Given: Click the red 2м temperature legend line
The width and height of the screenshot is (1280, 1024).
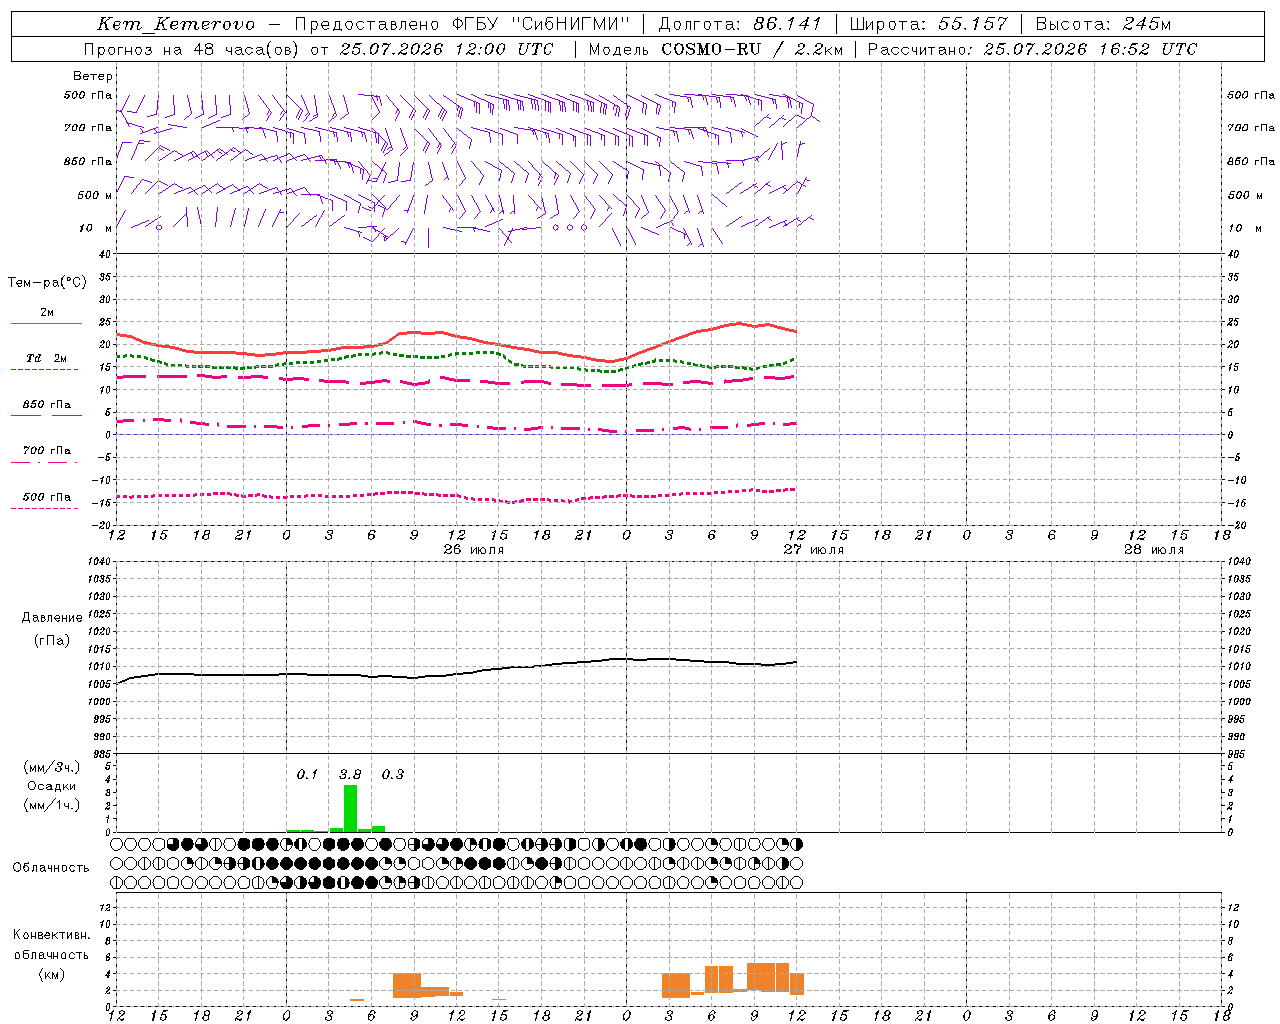Looking at the screenshot, I should click(46, 323).
